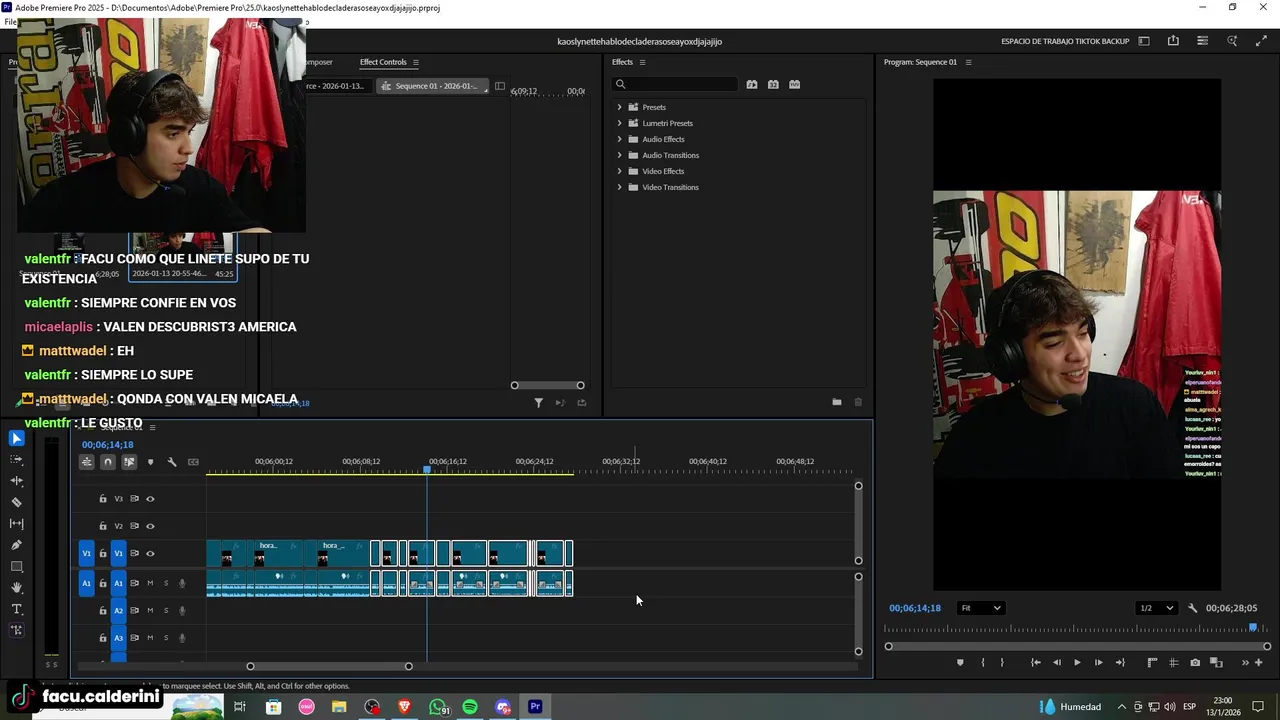Image resolution: width=1280 pixels, height=720 pixels.
Task: Click the Add Marker icon in timeline
Action: click(151, 462)
